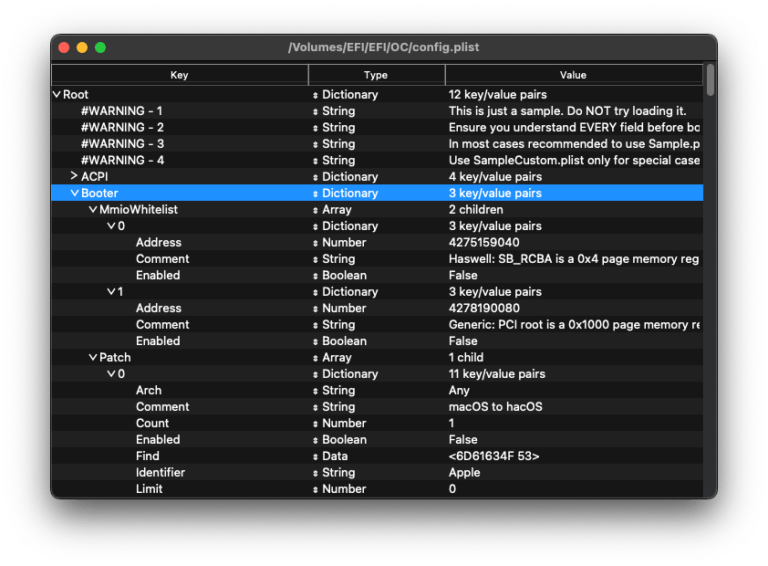768x566 pixels.
Task: Click the vertical scrollbar thumb
Action: (710, 81)
